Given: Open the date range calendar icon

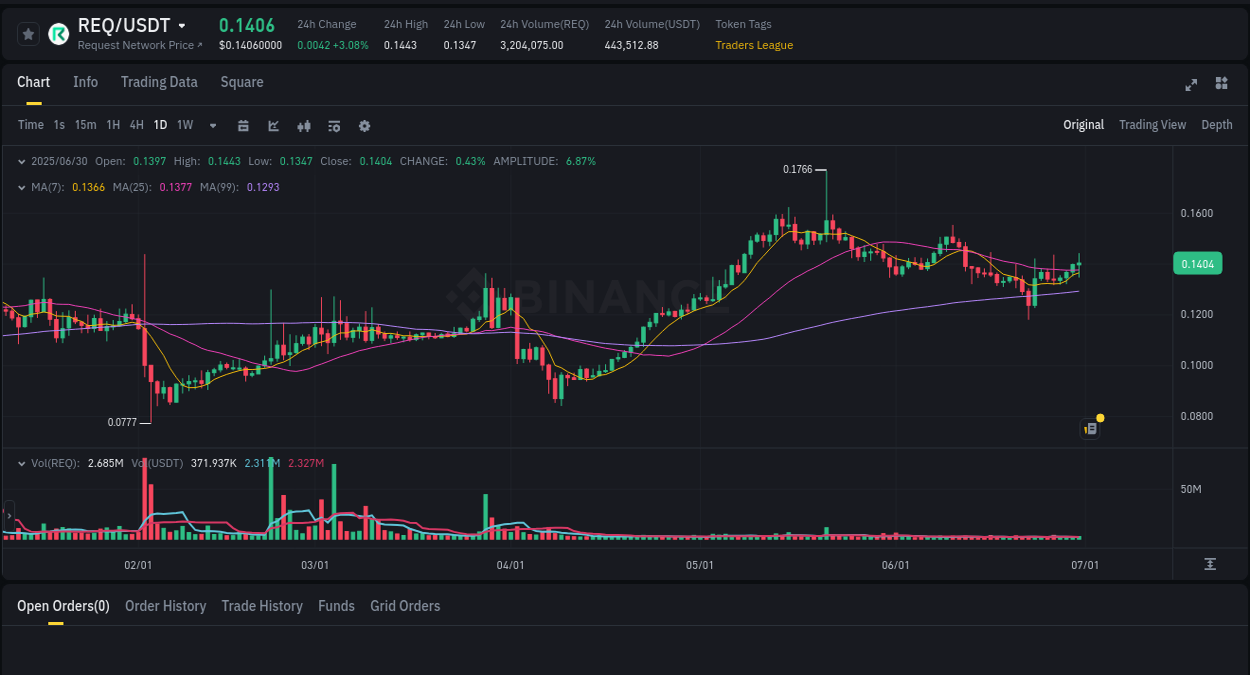Looking at the screenshot, I should (243, 125).
